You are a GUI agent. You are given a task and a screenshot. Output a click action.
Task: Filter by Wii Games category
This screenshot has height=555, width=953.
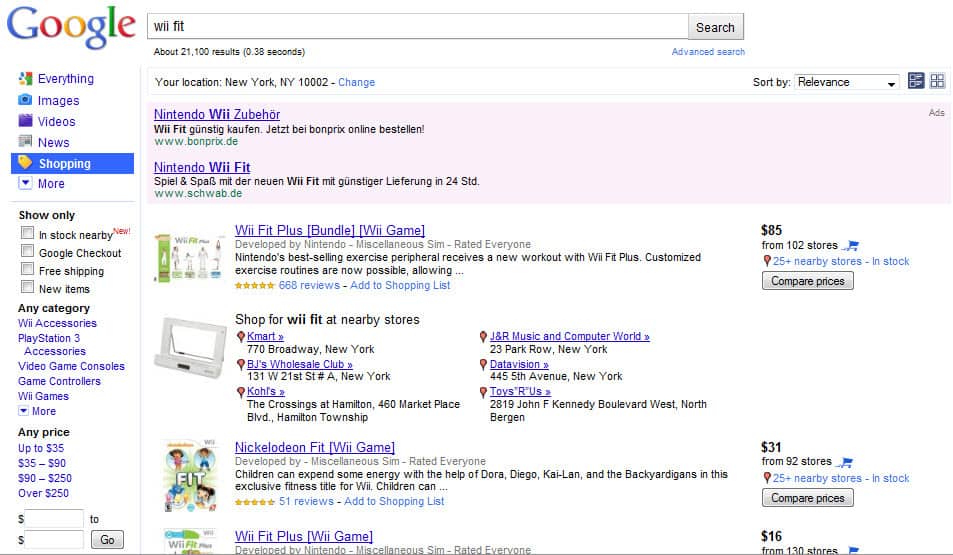tap(43, 396)
